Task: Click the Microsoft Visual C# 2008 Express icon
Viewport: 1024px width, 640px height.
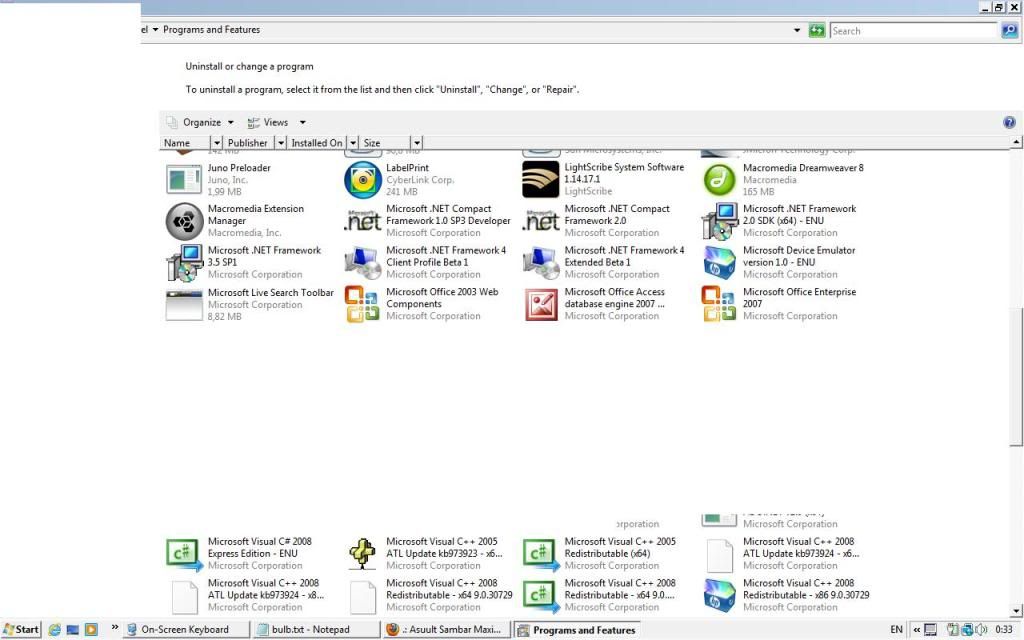Action: click(185, 553)
